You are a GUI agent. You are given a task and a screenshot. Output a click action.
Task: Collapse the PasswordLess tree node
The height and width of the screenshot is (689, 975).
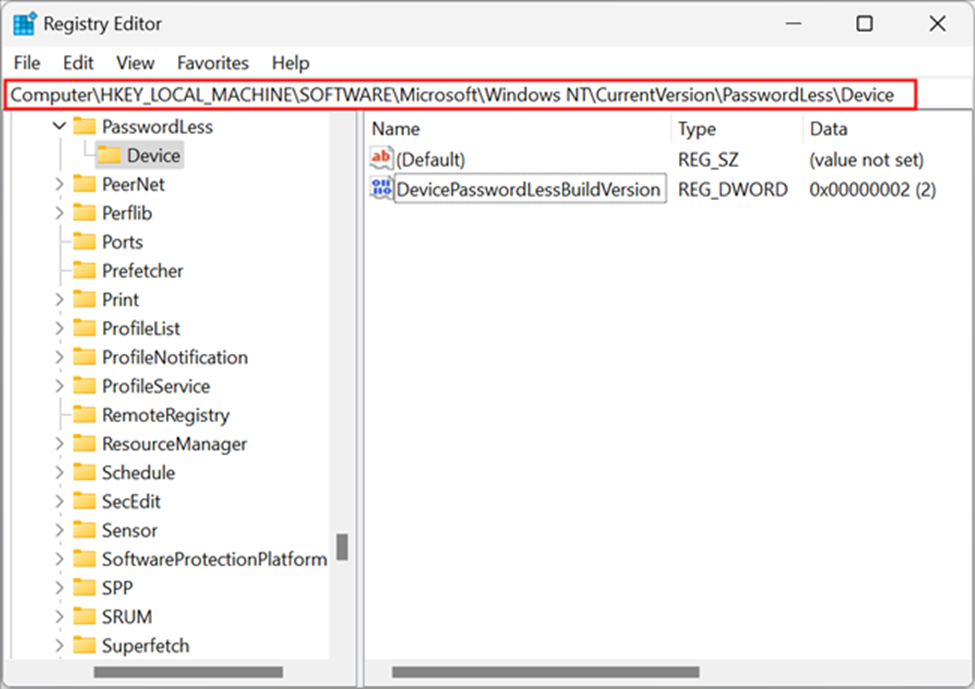coord(59,126)
